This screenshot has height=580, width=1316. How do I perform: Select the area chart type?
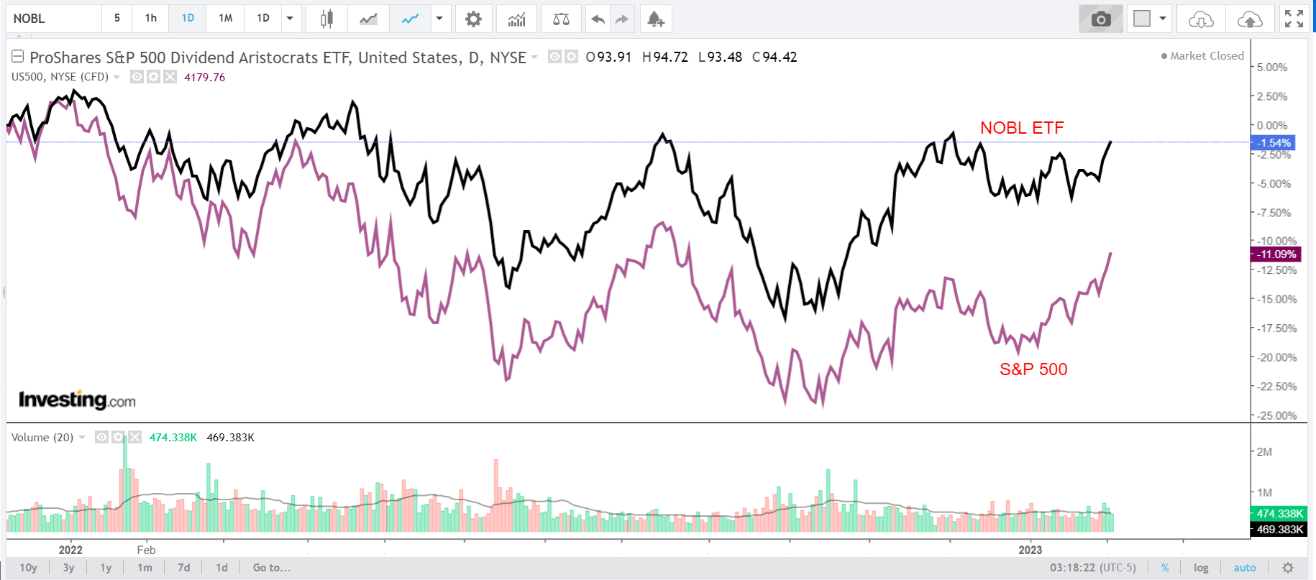[369, 18]
